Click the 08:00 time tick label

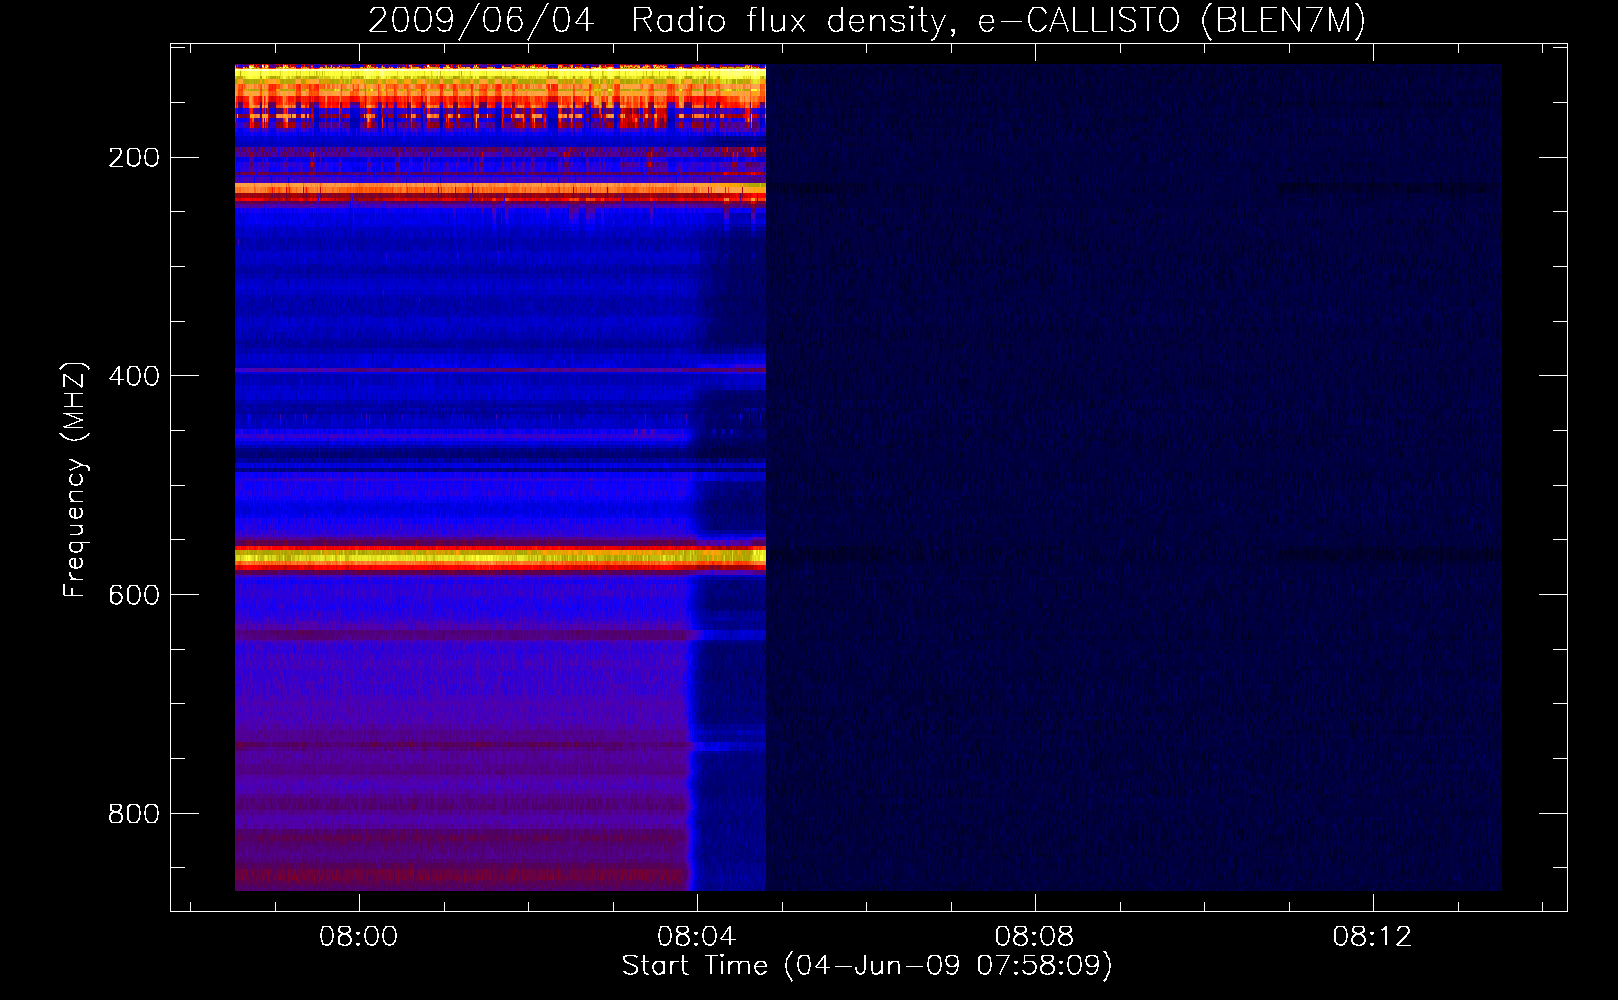coord(358,936)
